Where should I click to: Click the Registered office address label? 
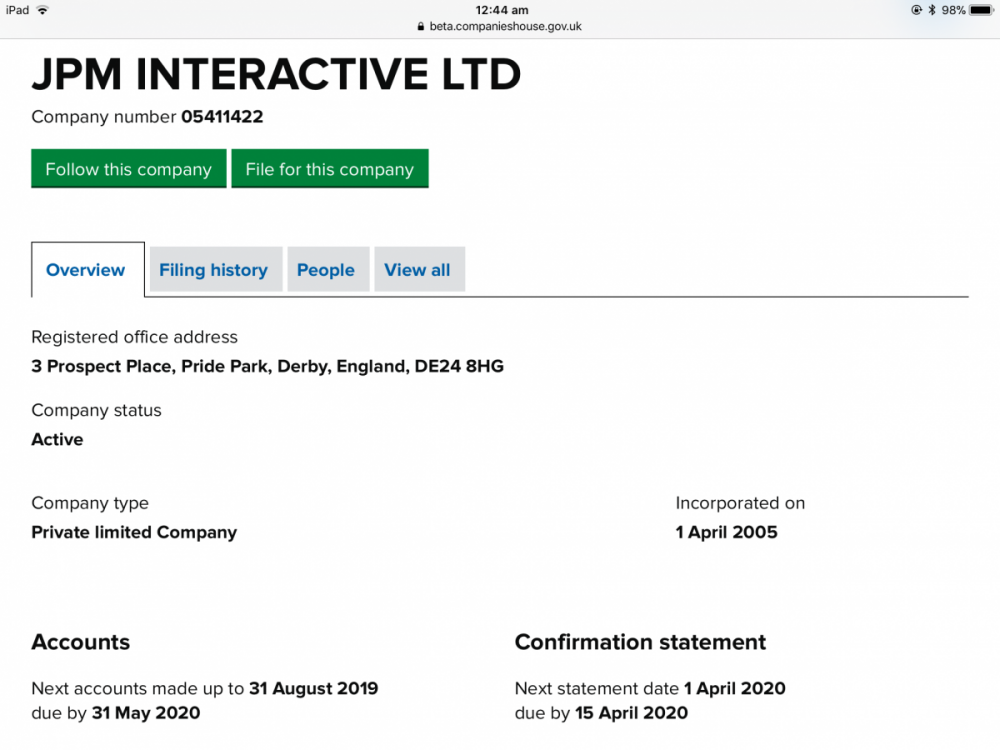pyautogui.click(x=135, y=337)
